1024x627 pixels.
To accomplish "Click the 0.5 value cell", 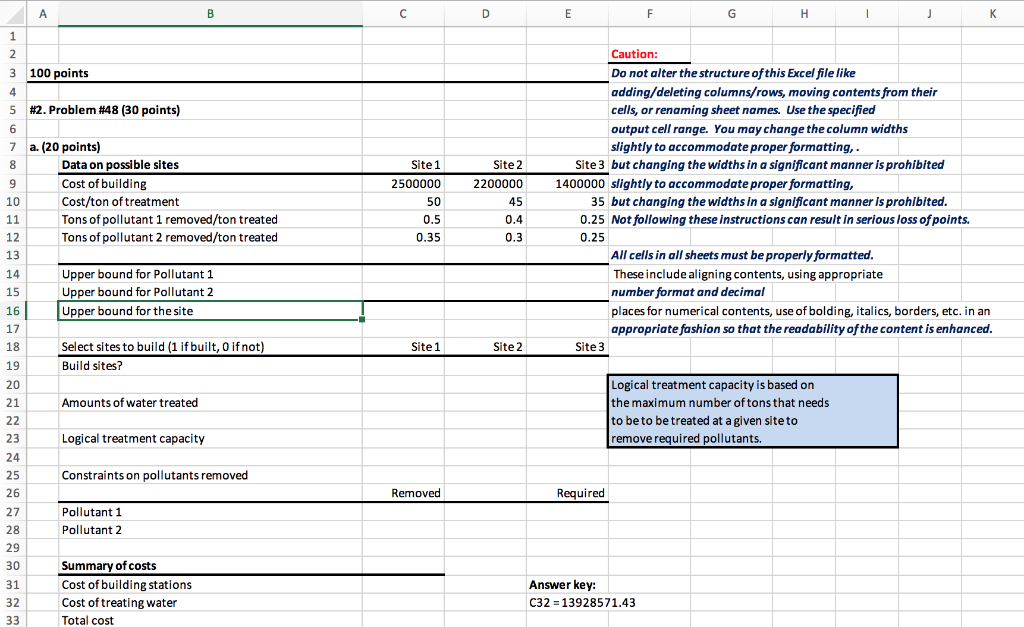I will point(404,219).
